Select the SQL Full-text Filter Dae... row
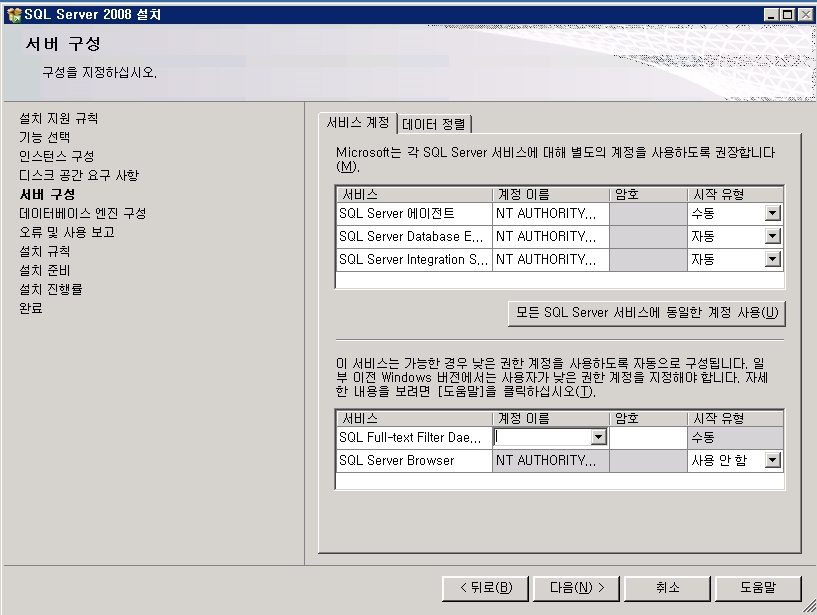The image size is (817, 615). [x=414, y=437]
